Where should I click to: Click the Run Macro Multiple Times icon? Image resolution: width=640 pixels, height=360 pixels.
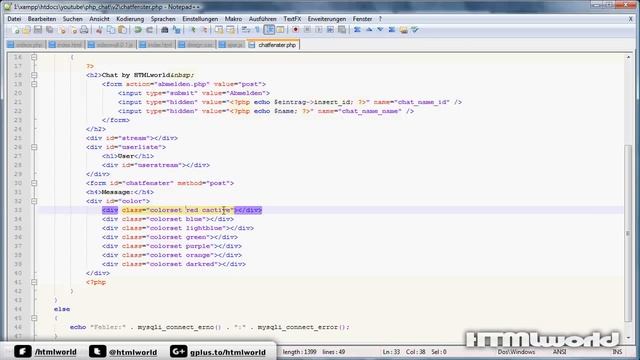(x=330, y=30)
